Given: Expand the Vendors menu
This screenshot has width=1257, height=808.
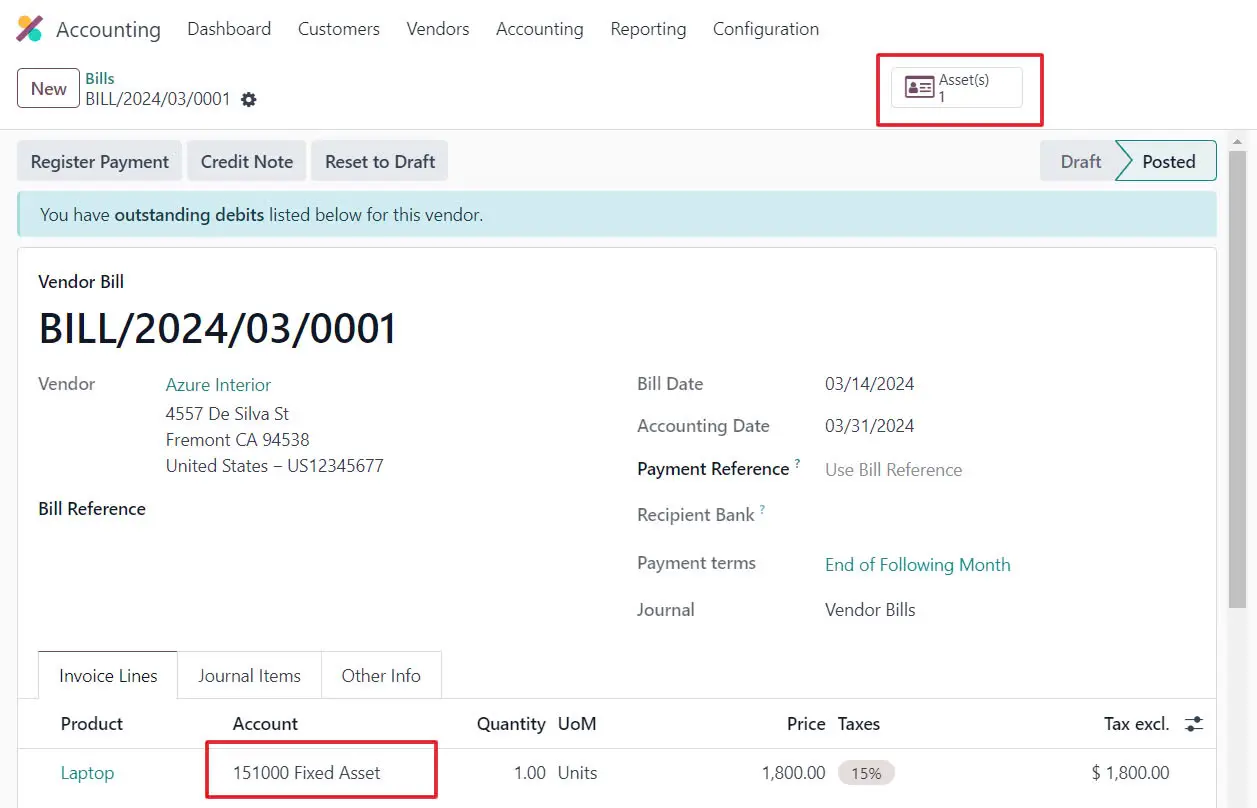Looking at the screenshot, I should coord(437,29).
